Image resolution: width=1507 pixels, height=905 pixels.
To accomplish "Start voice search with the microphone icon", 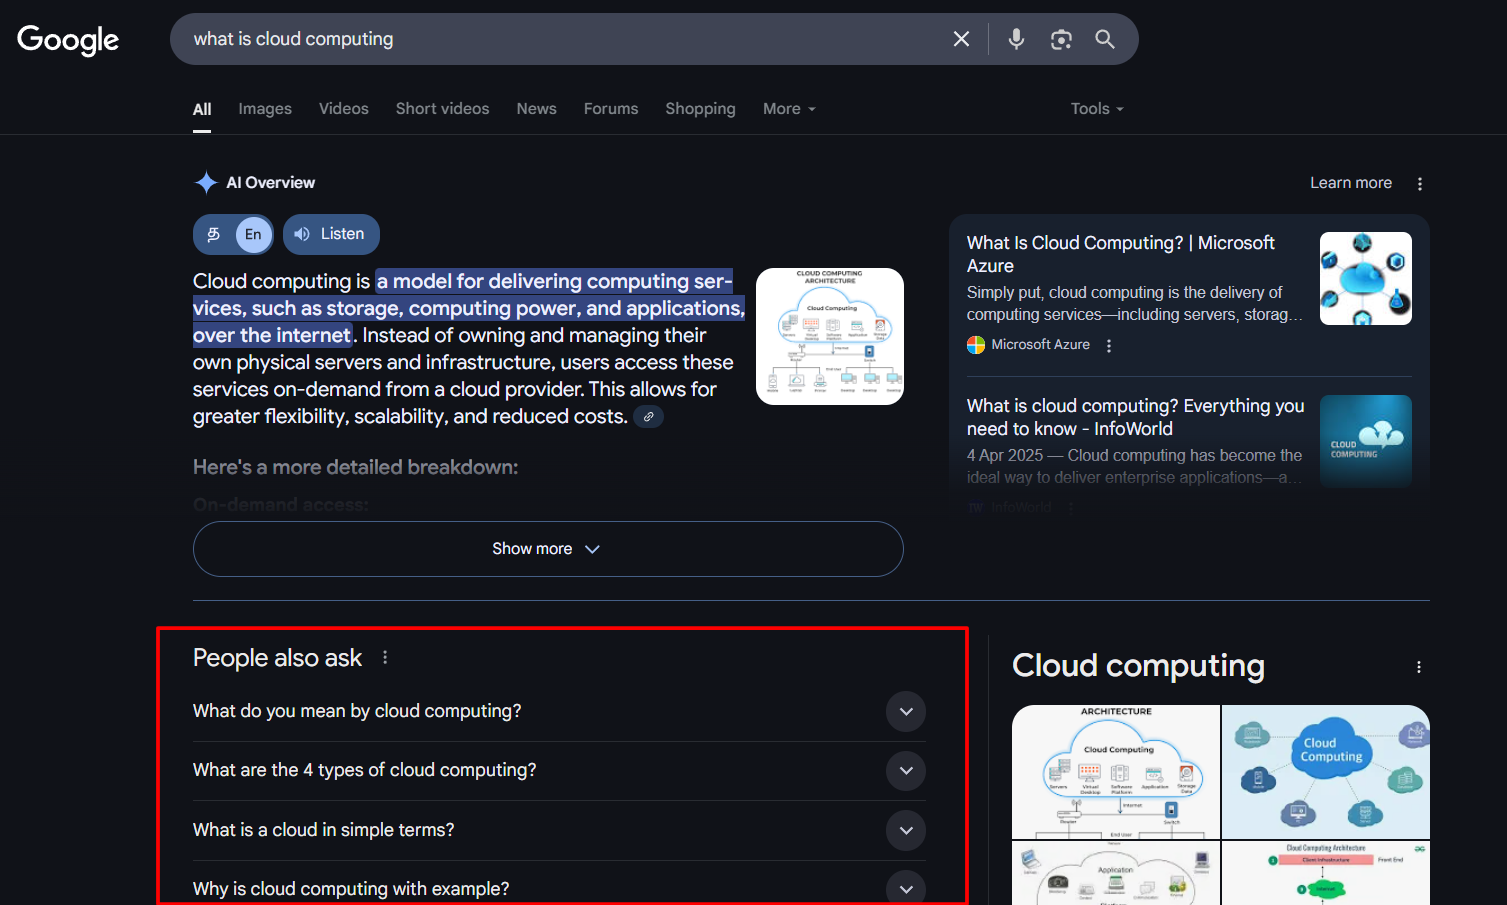I will pos(1016,39).
